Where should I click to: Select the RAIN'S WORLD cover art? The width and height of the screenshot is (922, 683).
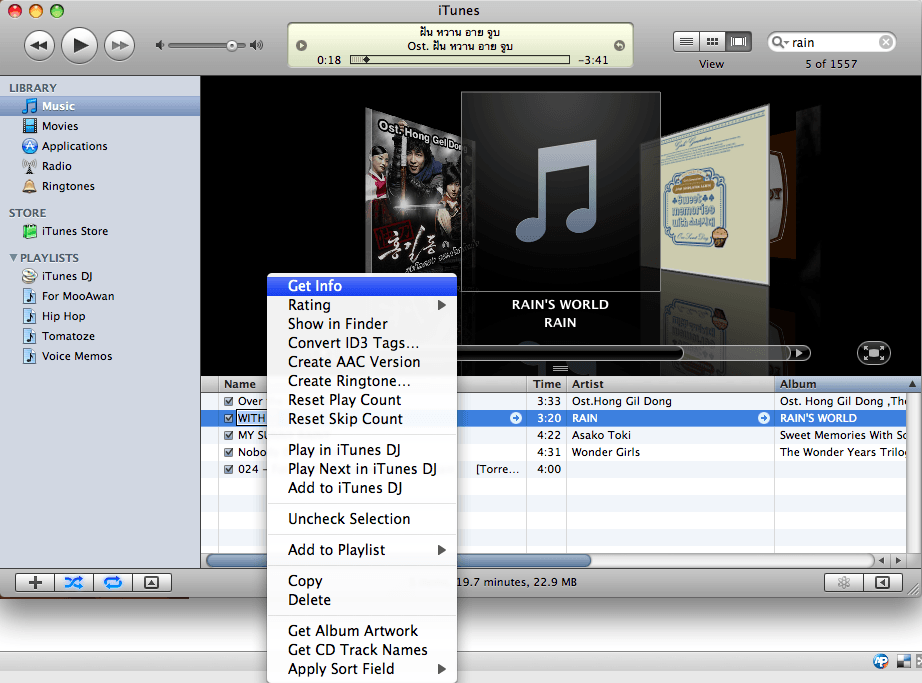[x=560, y=191]
